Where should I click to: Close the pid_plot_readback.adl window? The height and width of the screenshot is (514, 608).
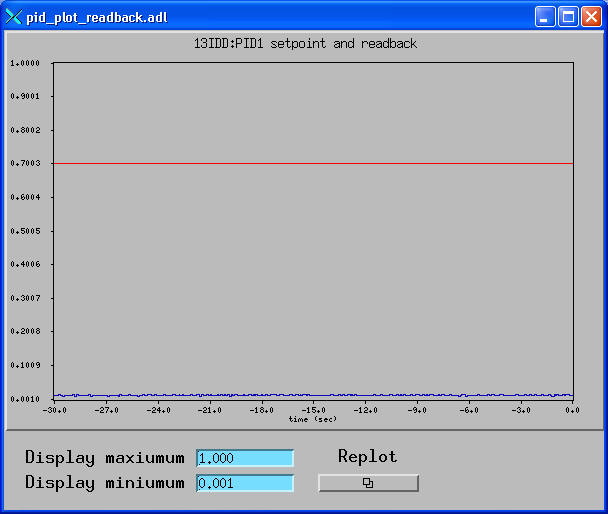[x=591, y=17]
